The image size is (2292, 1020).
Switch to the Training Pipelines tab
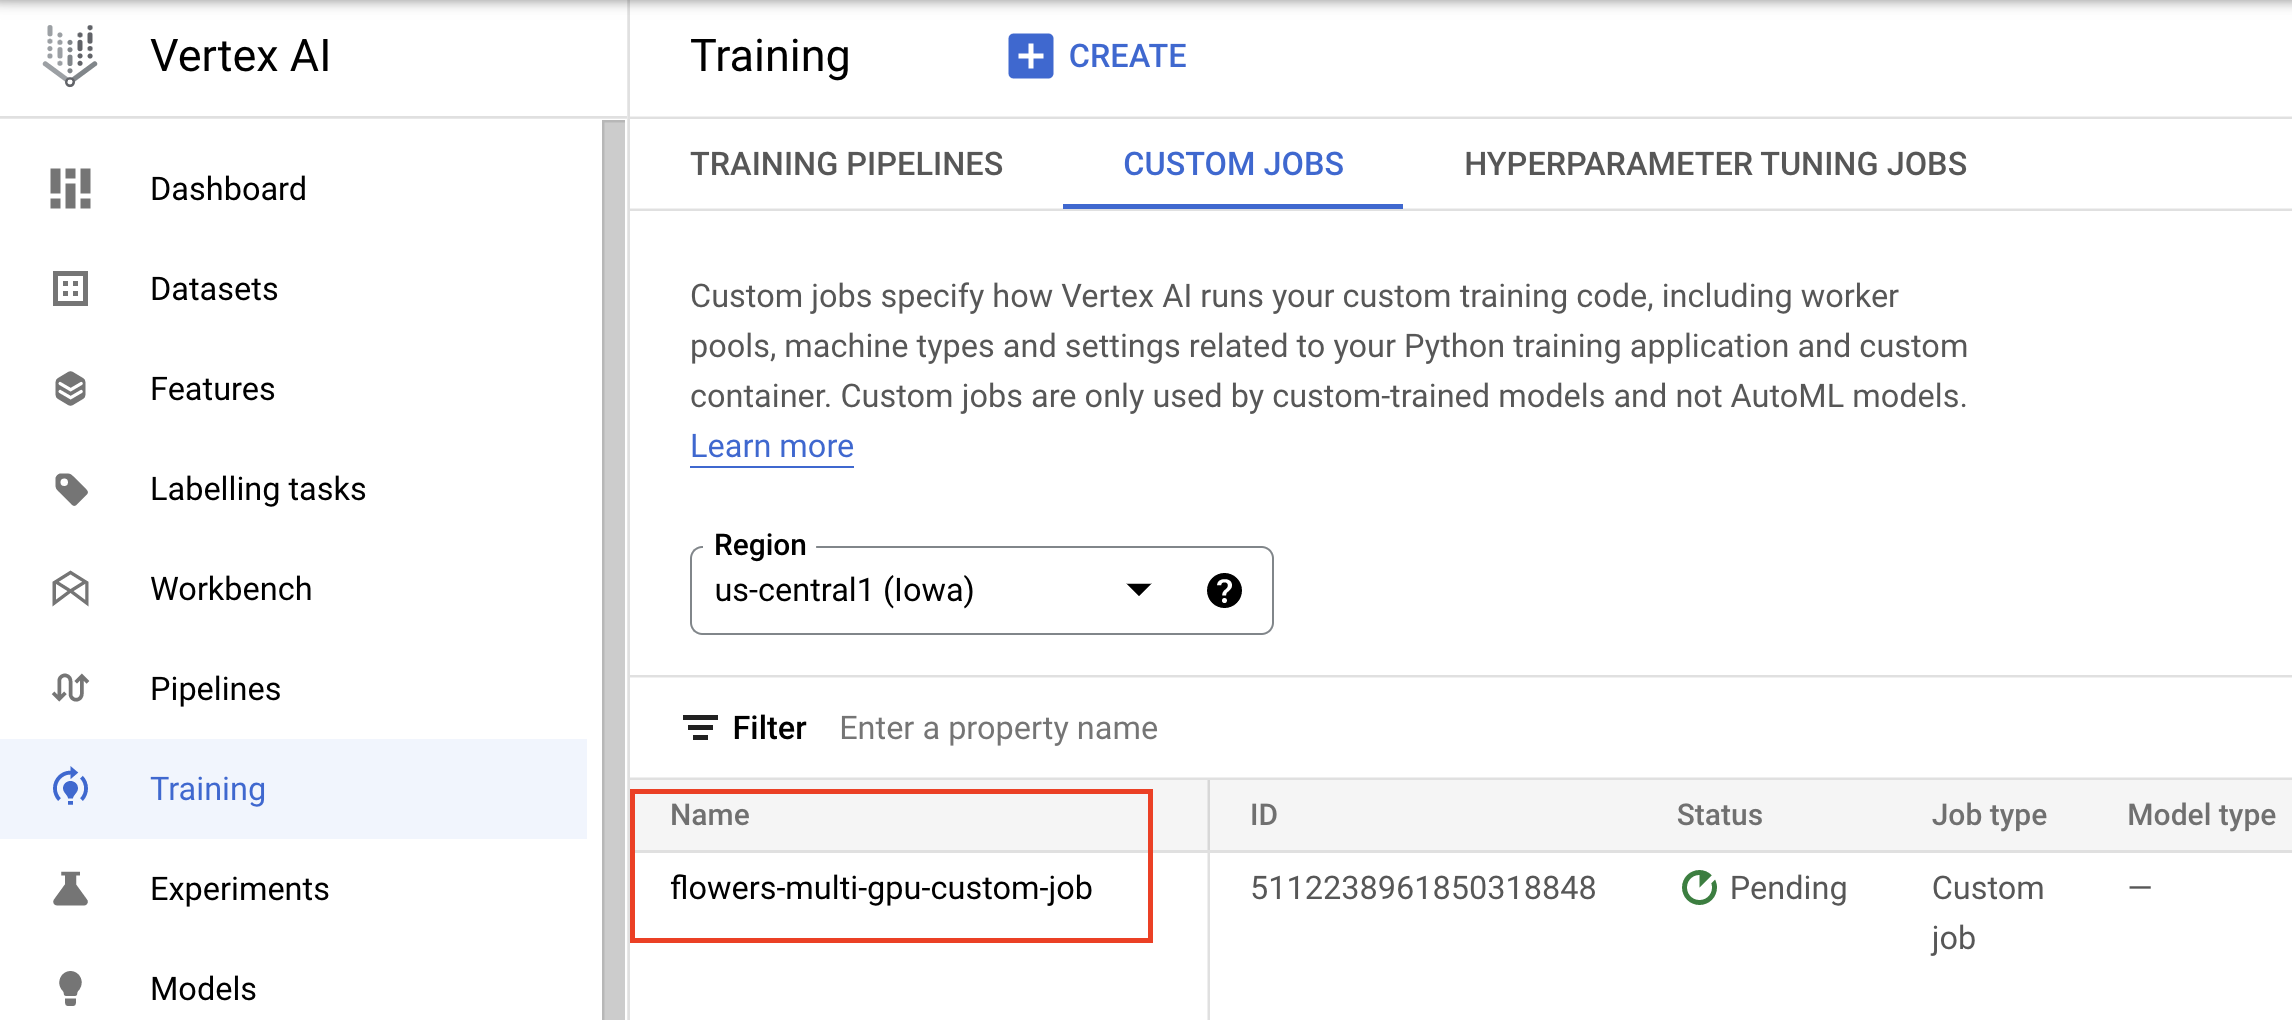(846, 164)
